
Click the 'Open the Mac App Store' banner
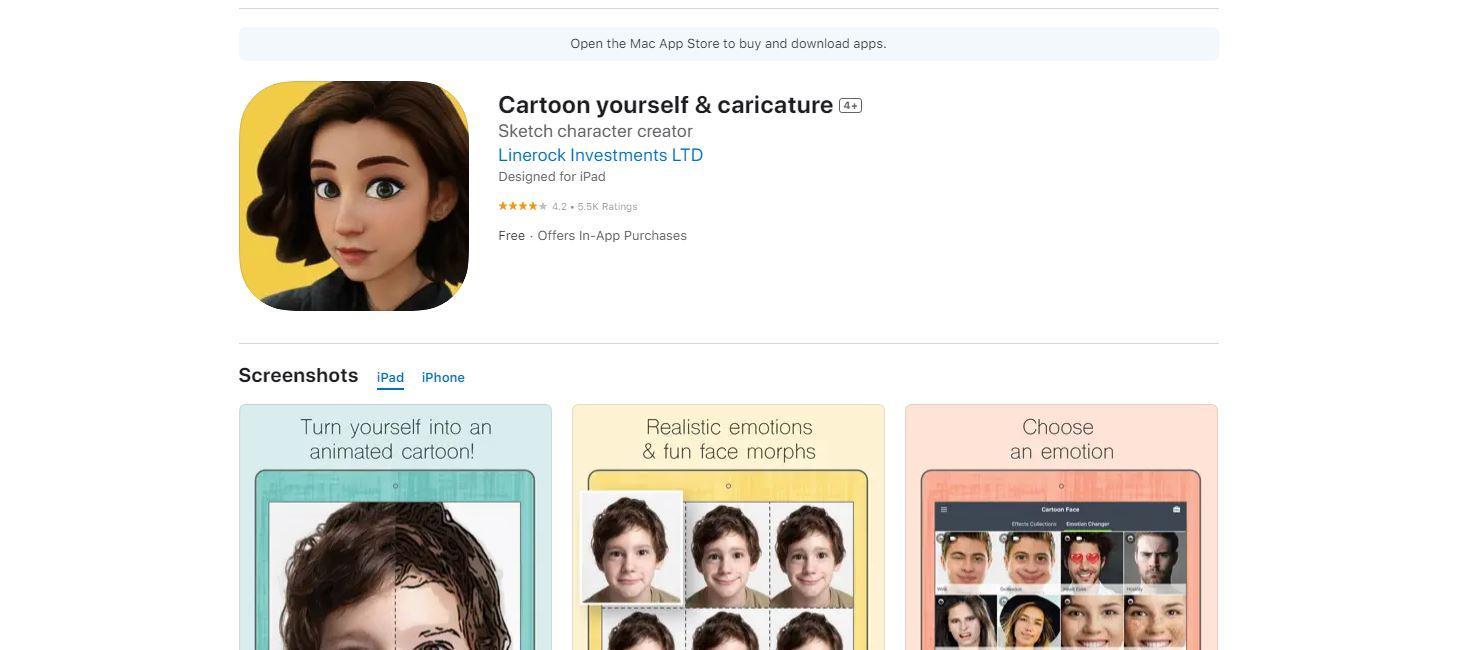[728, 44]
